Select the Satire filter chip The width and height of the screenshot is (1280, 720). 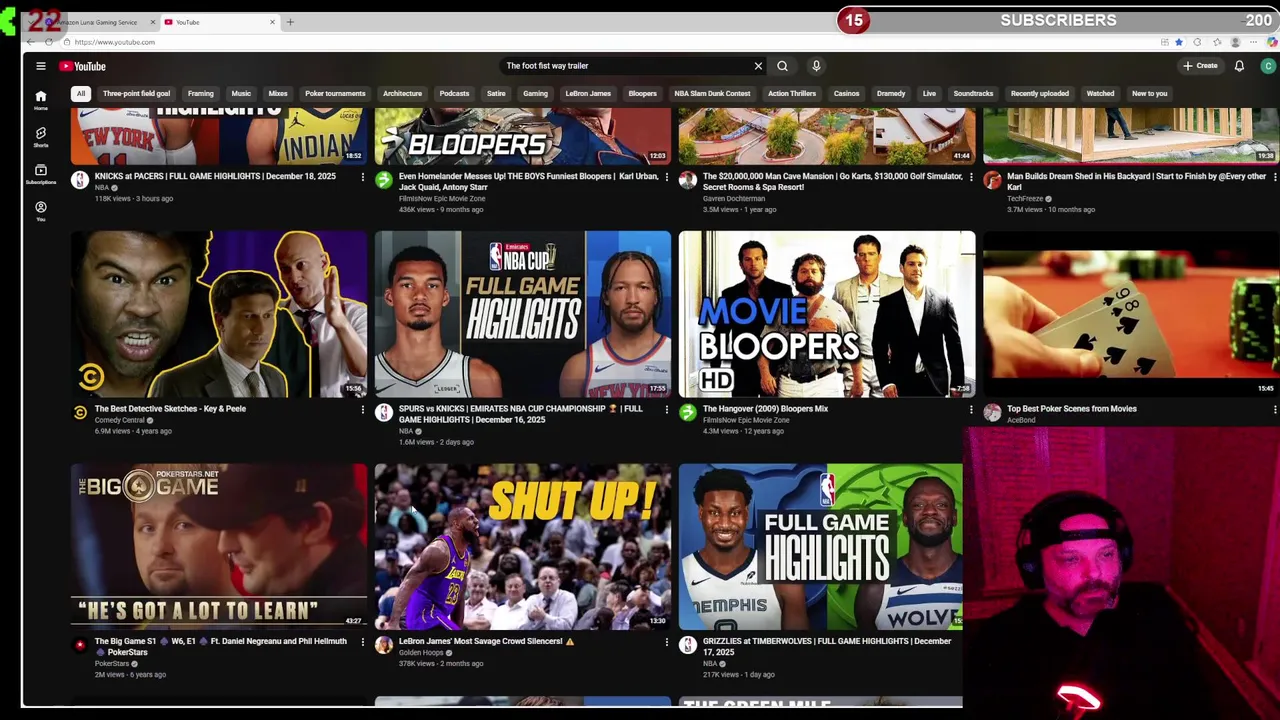point(496,94)
